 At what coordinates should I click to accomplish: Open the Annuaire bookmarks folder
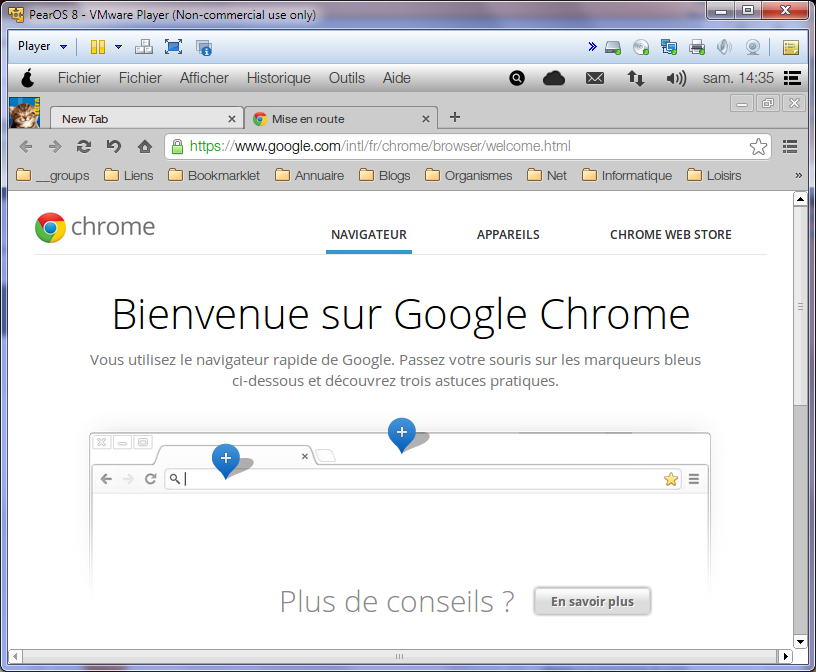coord(309,175)
